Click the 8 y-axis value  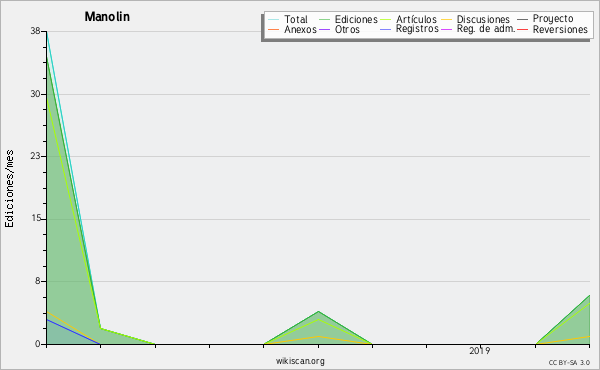(38, 281)
